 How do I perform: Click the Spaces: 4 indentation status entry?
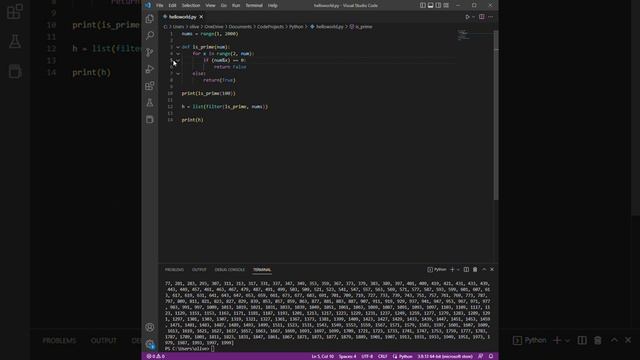[347, 356]
